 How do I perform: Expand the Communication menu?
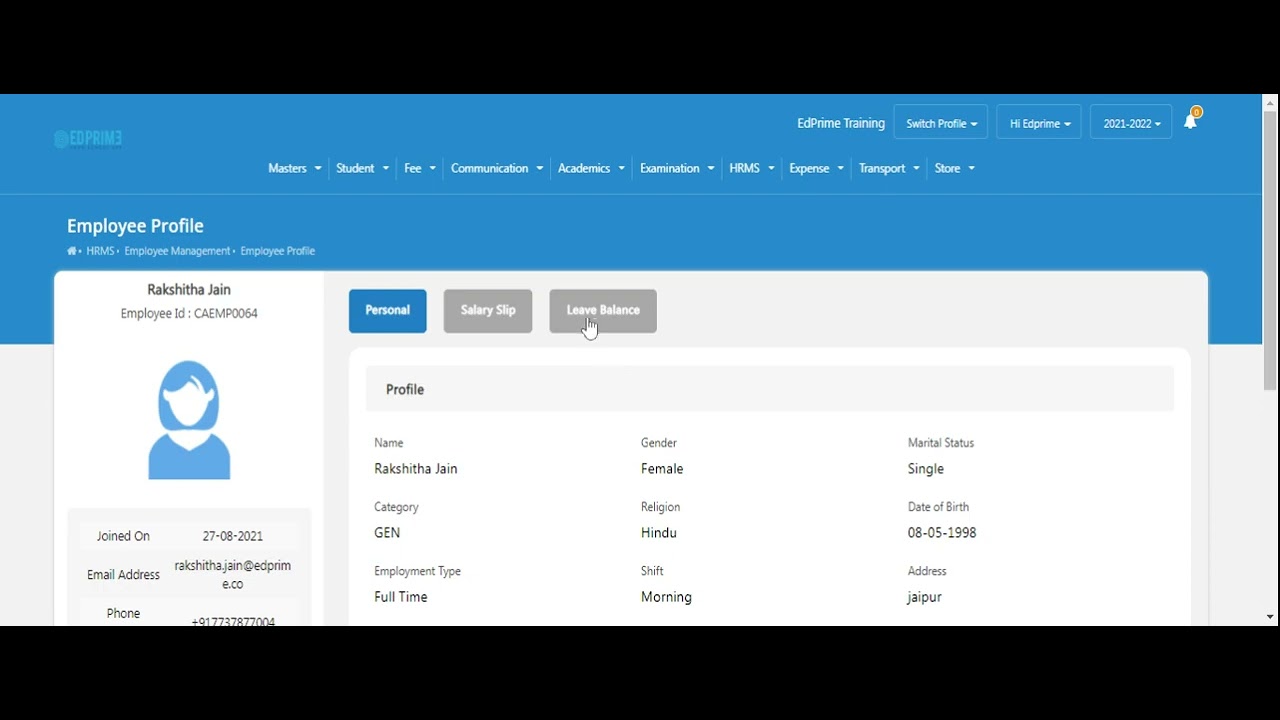click(497, 168)
